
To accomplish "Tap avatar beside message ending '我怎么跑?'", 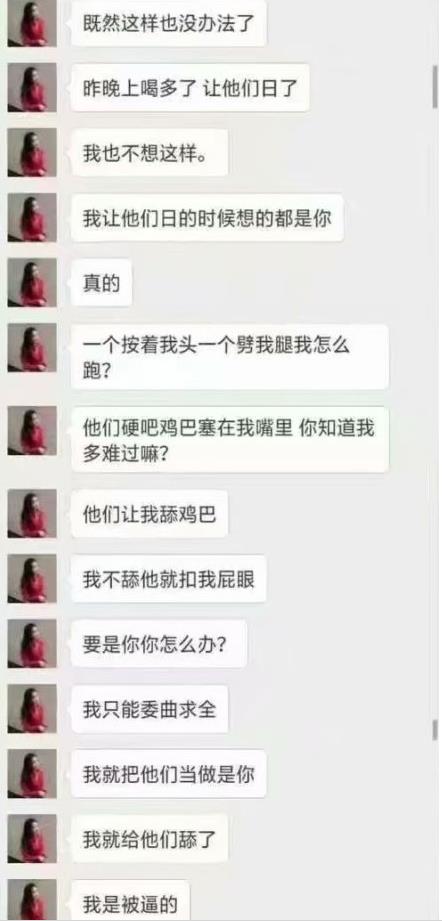I will pyautogui.click(x=32, y=347).
